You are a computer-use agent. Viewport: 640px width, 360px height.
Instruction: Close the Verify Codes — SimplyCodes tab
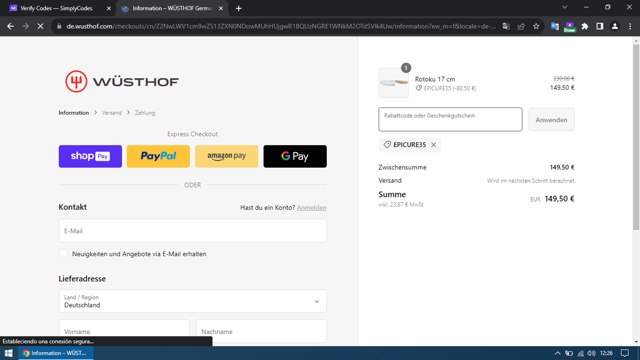tap(109, 8)
